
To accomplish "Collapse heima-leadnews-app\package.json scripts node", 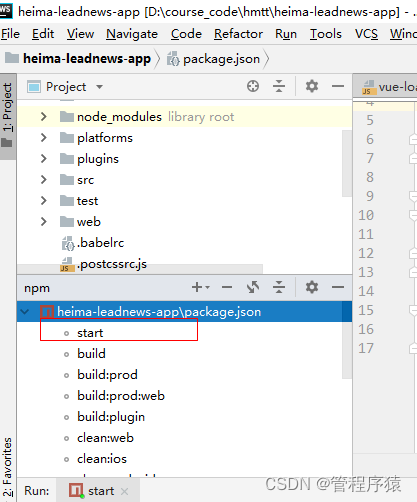I will (25, 312).
